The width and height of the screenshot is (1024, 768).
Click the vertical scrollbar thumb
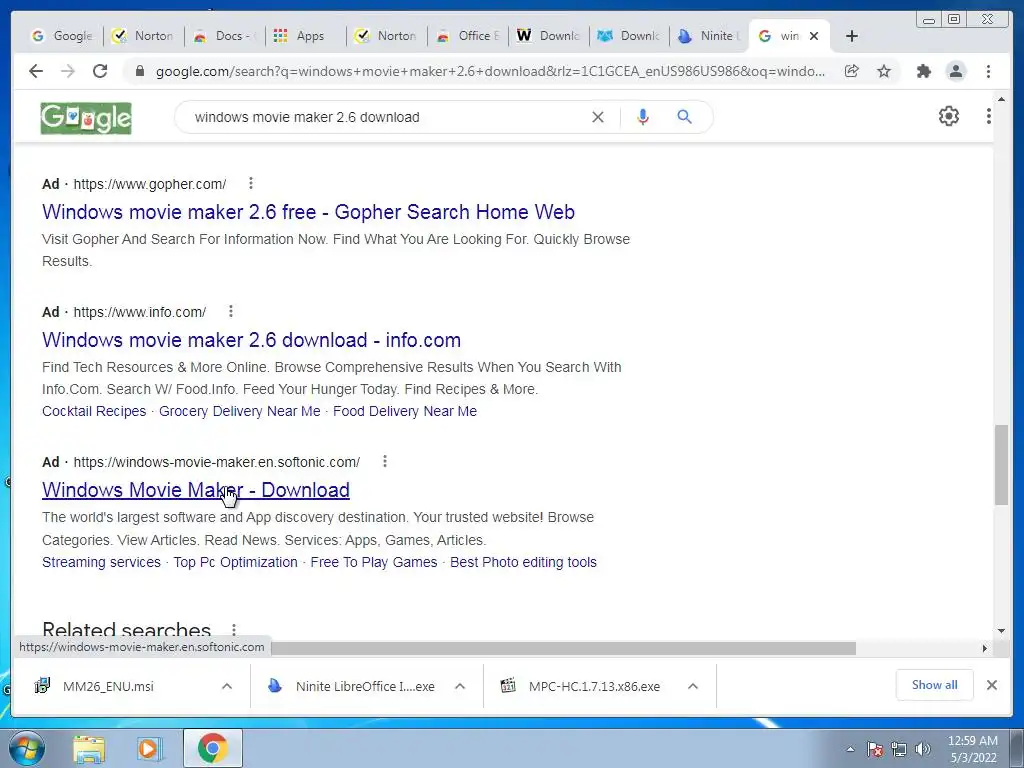tap(1001, 465)
